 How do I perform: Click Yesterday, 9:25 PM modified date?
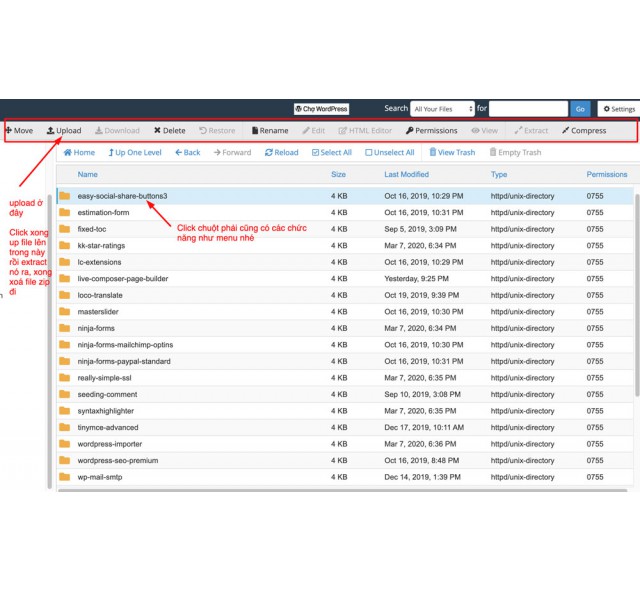tap(416, 279)
